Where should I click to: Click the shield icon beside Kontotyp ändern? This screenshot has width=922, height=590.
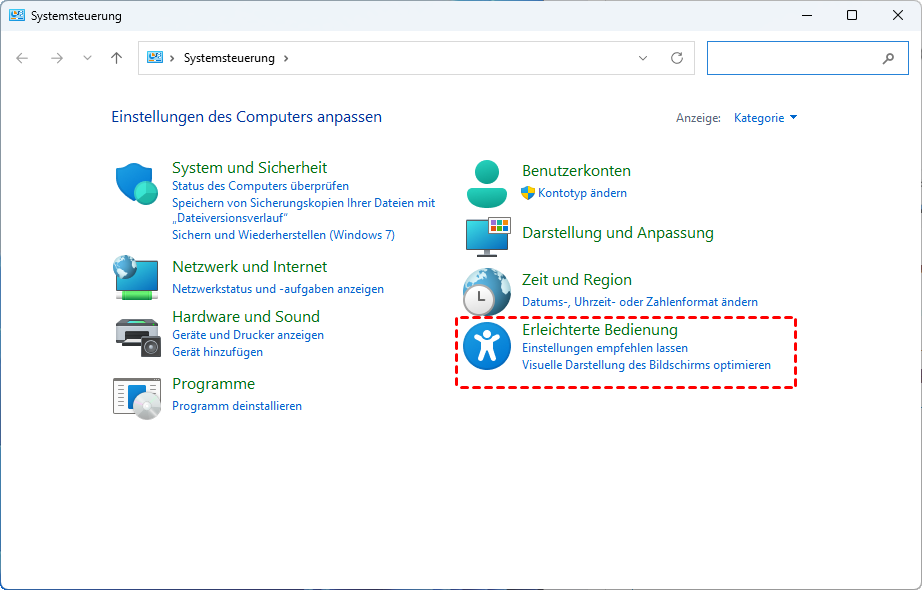pyautogui.click(x=527, y=192)
